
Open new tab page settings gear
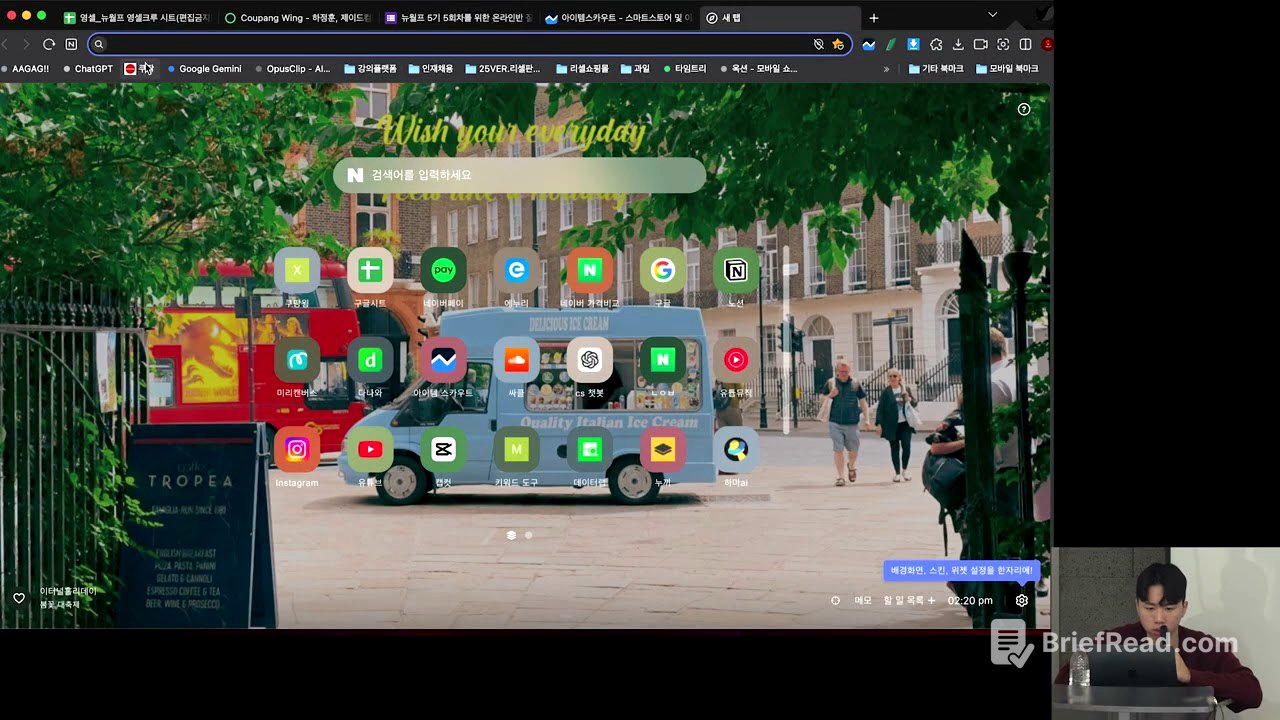tap(1021, 600)
